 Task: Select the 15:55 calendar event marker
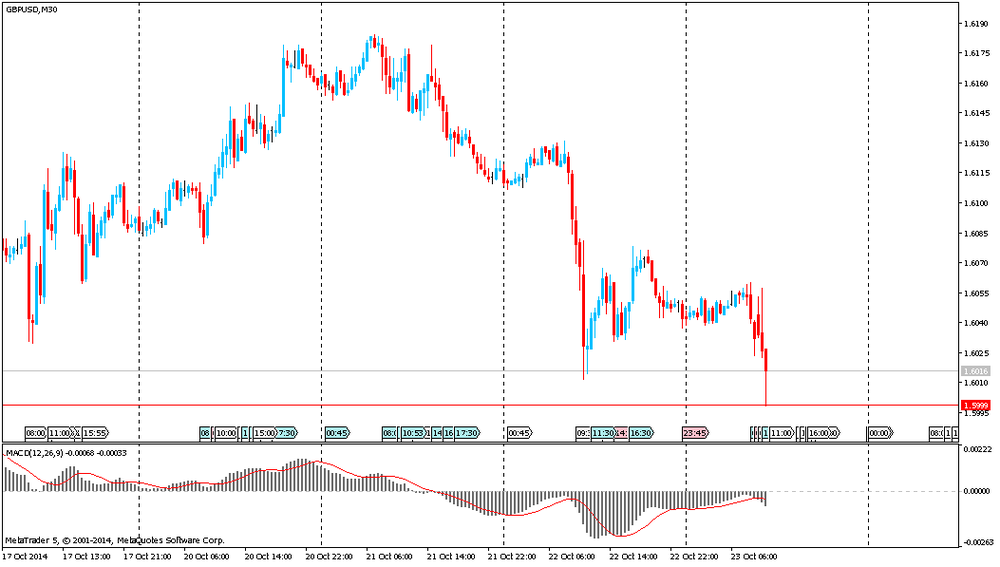click(x=94, y=433)
